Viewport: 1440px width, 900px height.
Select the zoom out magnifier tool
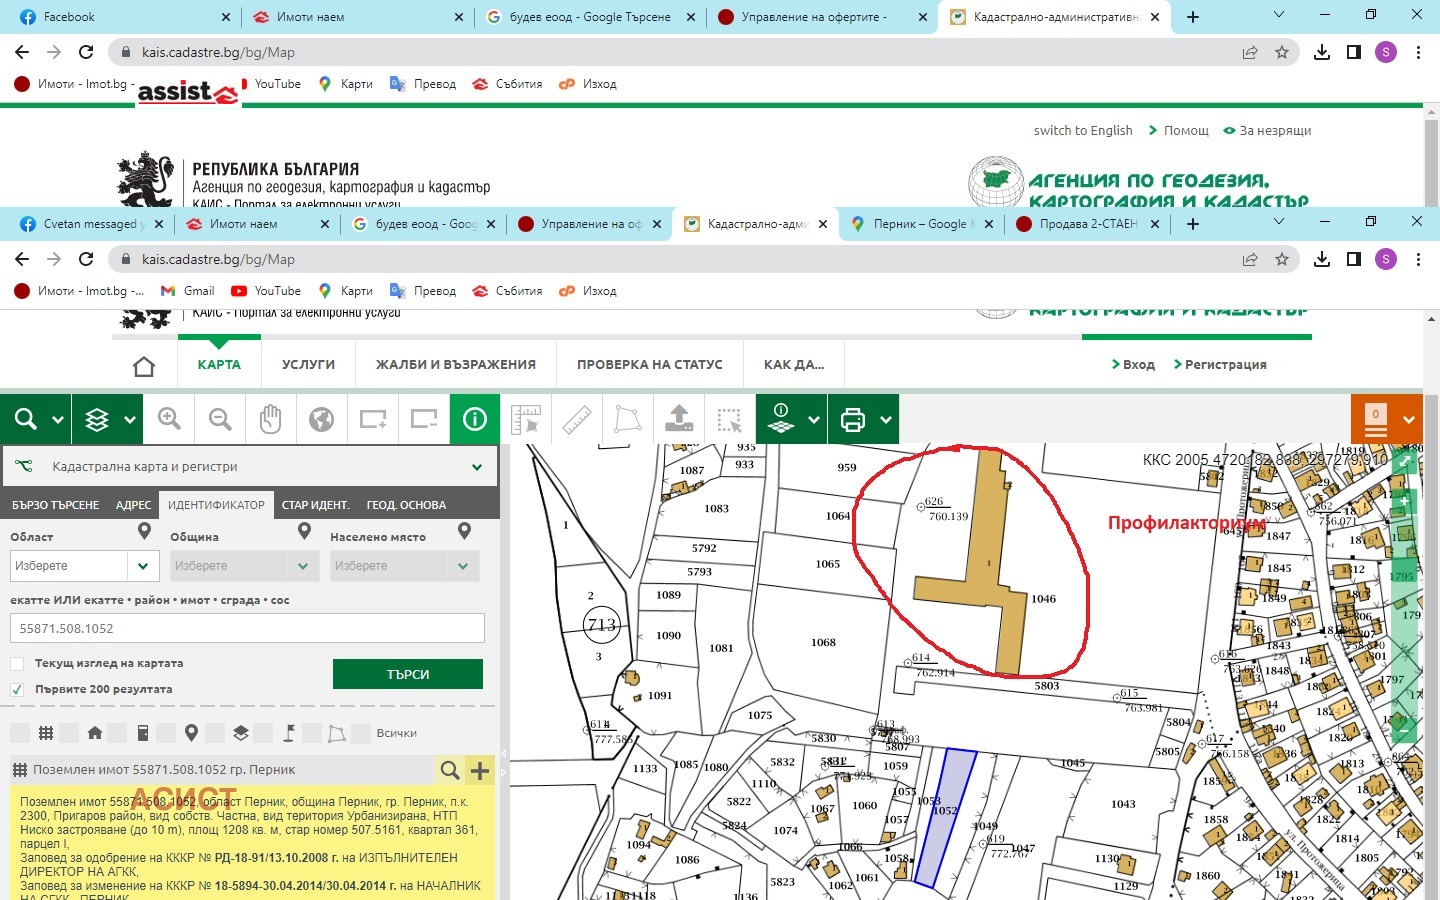tap(220, 419)
